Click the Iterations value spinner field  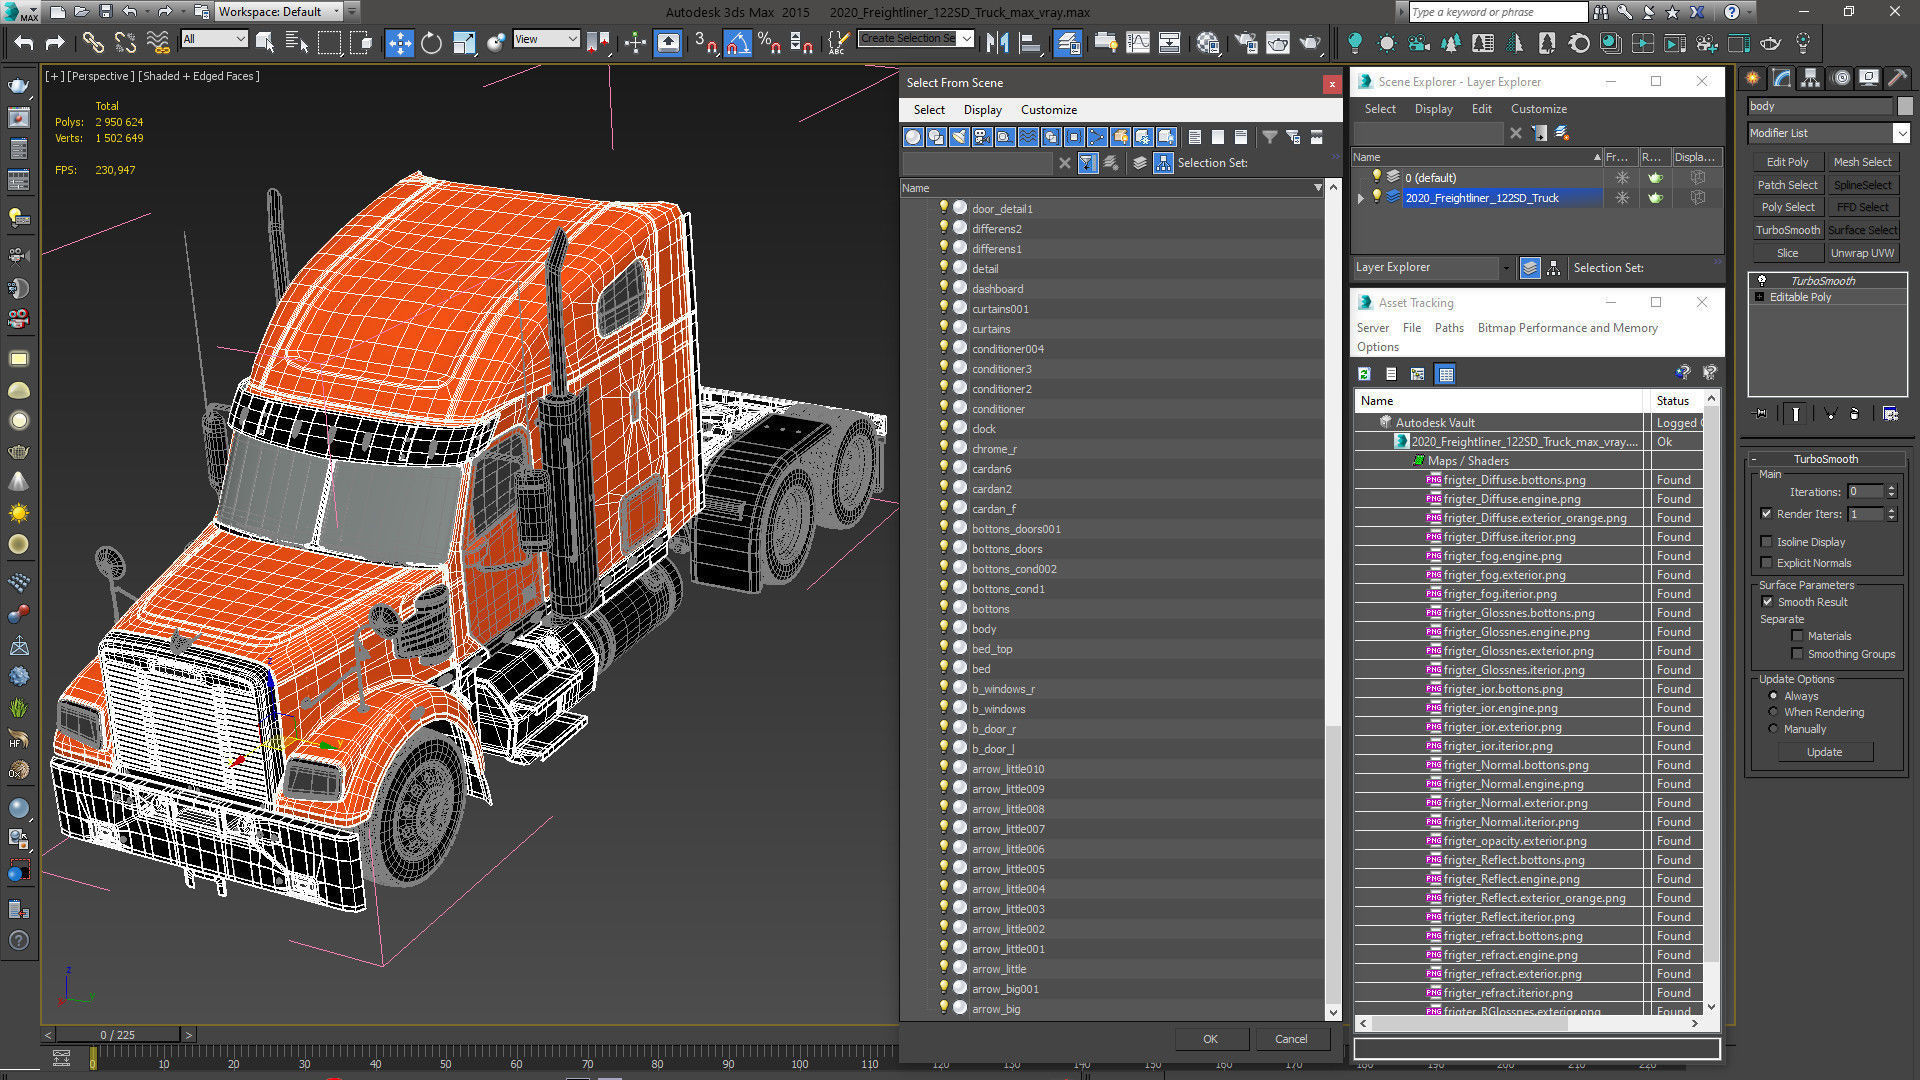pyautogui.click(x=1864, y=492)
